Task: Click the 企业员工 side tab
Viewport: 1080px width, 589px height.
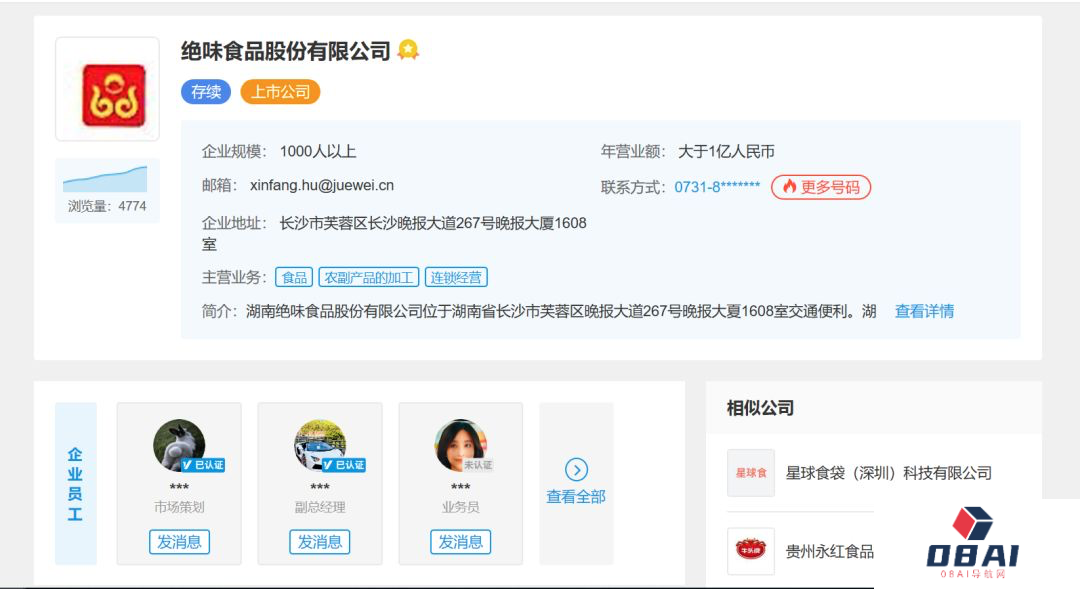Action: pyautogui.click(x=76, y=484)
